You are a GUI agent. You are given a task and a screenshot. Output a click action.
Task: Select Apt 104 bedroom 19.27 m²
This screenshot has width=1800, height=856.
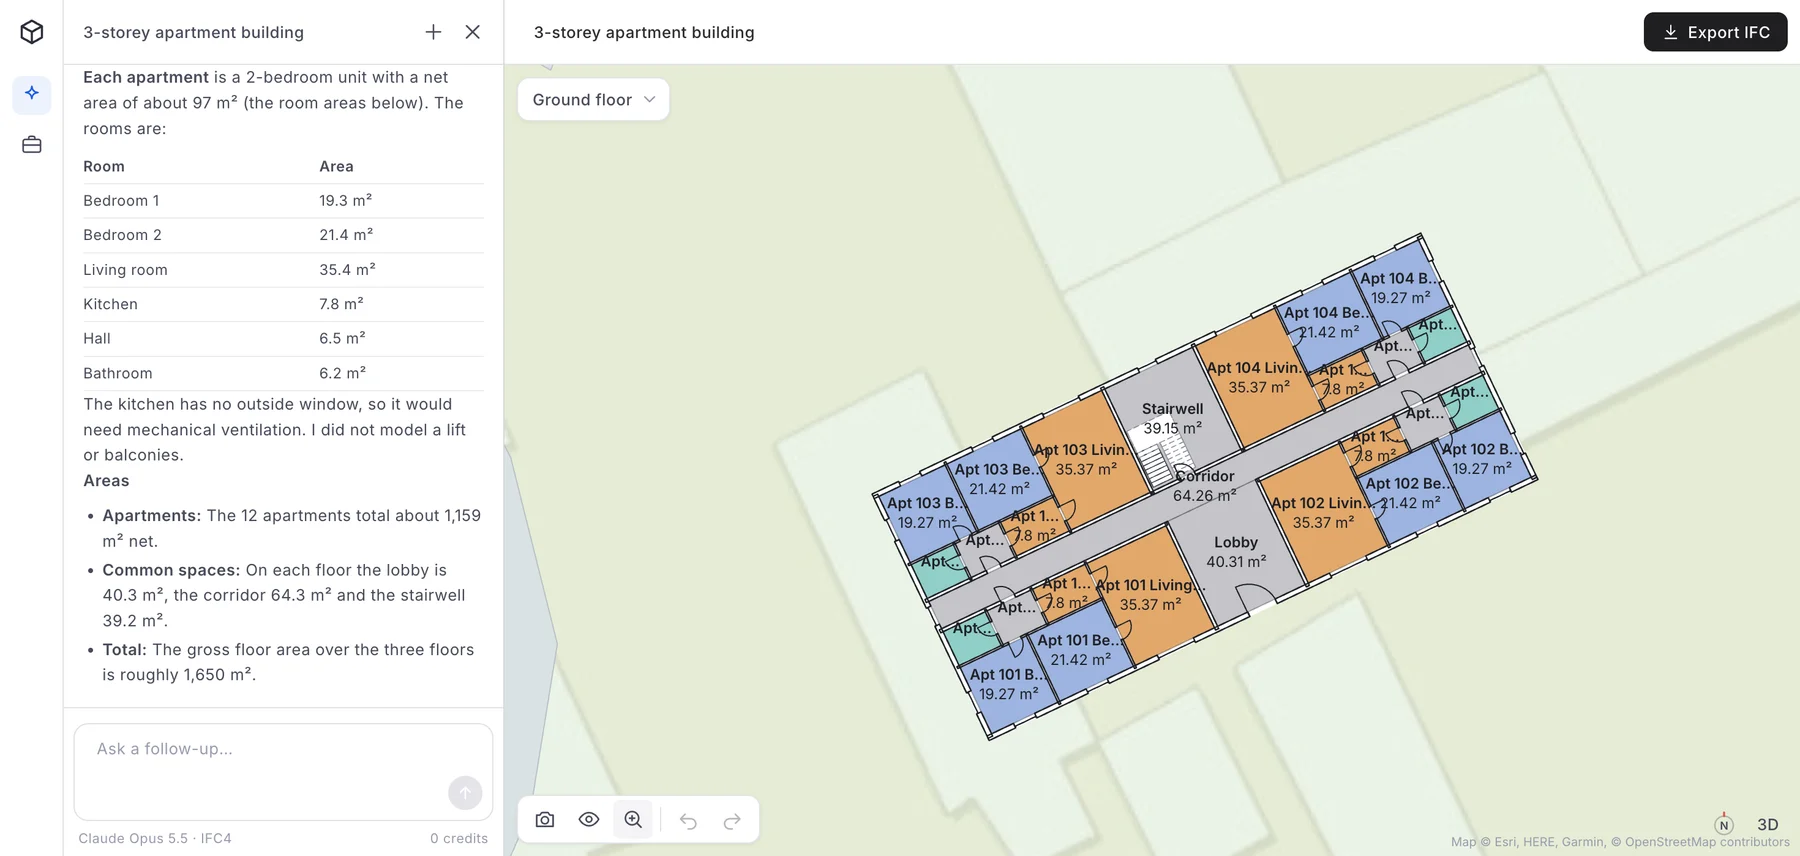(1400, 288)
